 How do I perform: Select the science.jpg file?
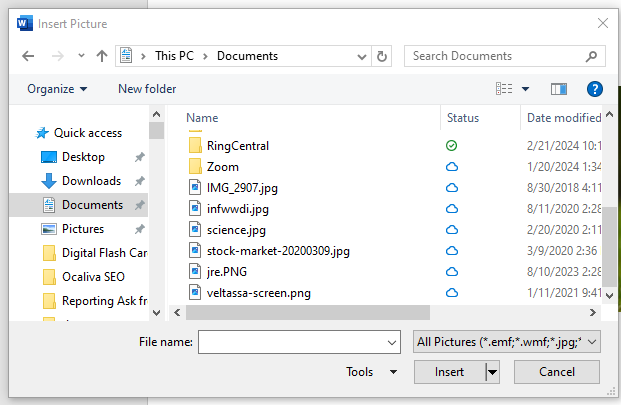point(235,229)
